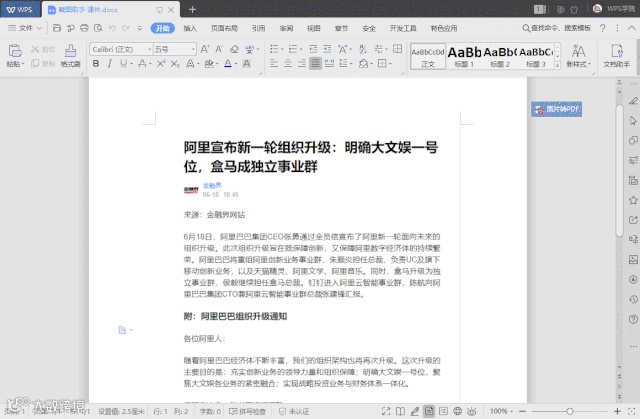This screenshot has width=640, height=419.
Task: Click the Image to PDF (图片转PDF) floating button
Action: (556, 109)
